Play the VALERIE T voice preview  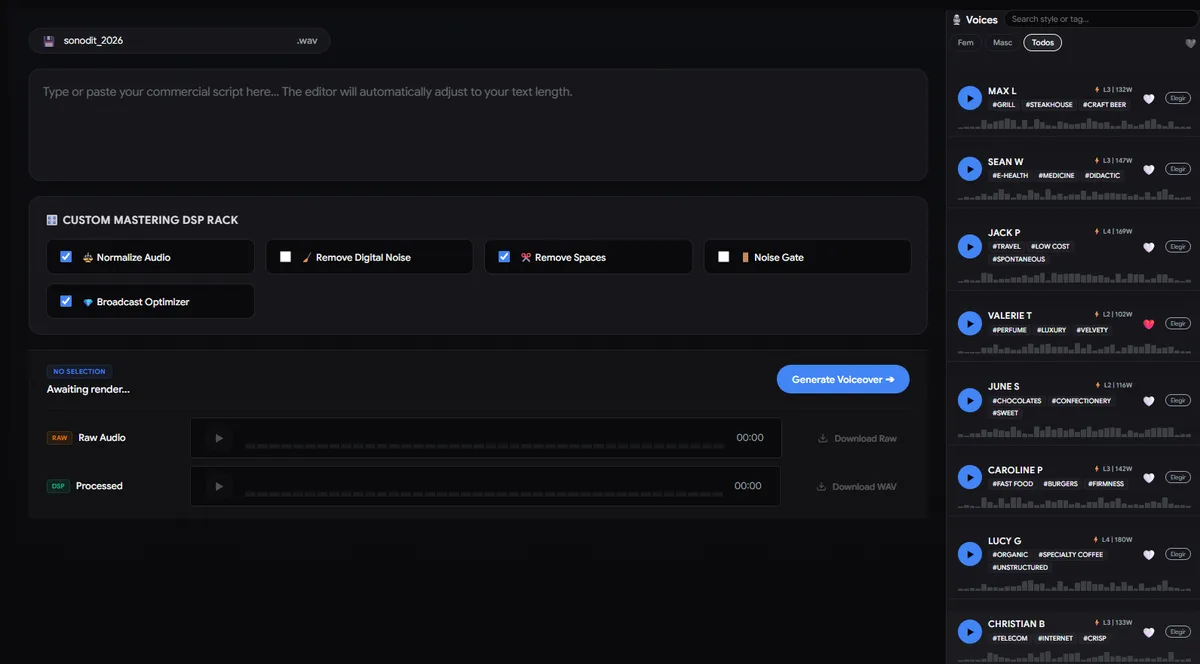969,323
